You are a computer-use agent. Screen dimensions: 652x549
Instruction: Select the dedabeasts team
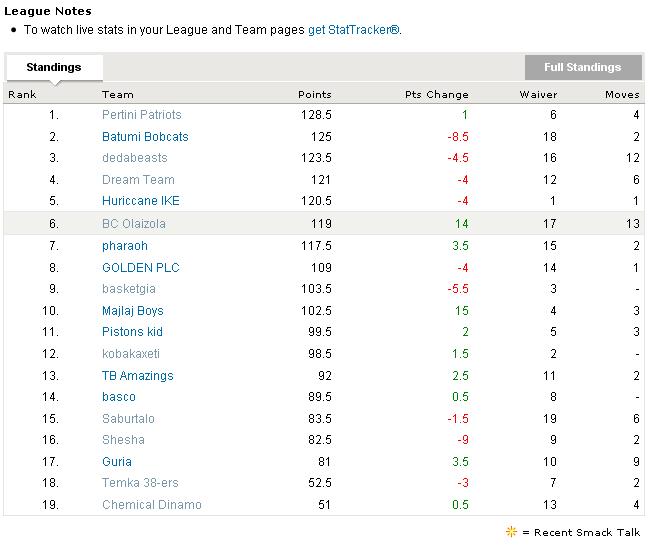tap(134, 158)
